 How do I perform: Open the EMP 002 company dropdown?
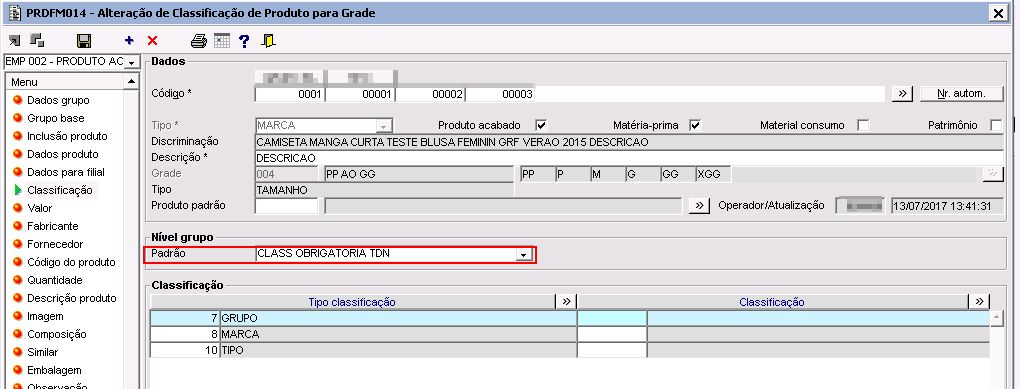132,62
